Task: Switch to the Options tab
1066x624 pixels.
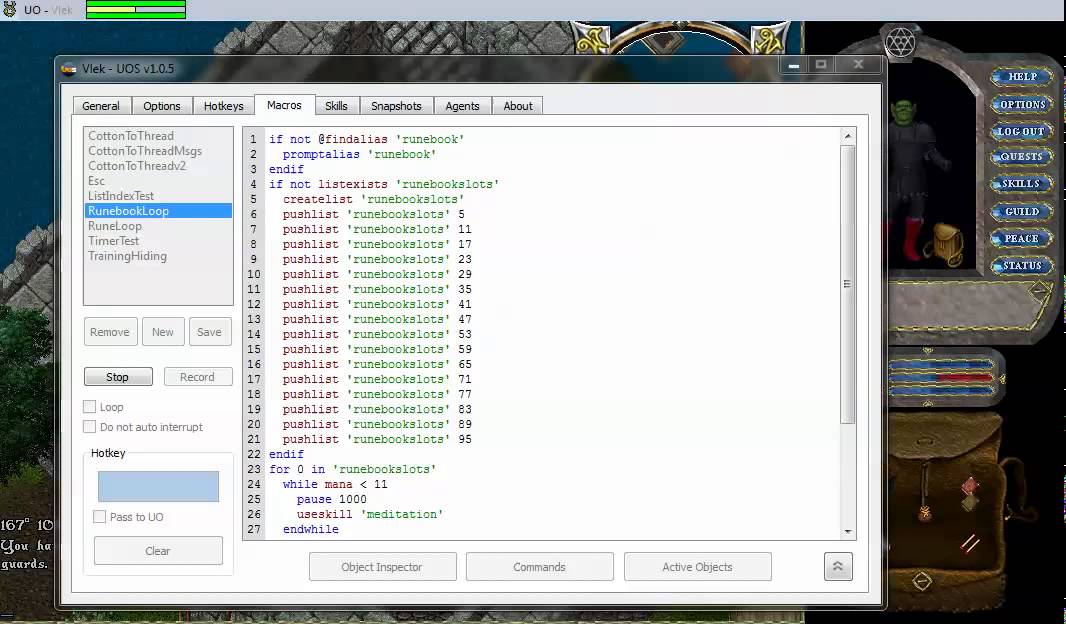Action: tap(162, 106)
